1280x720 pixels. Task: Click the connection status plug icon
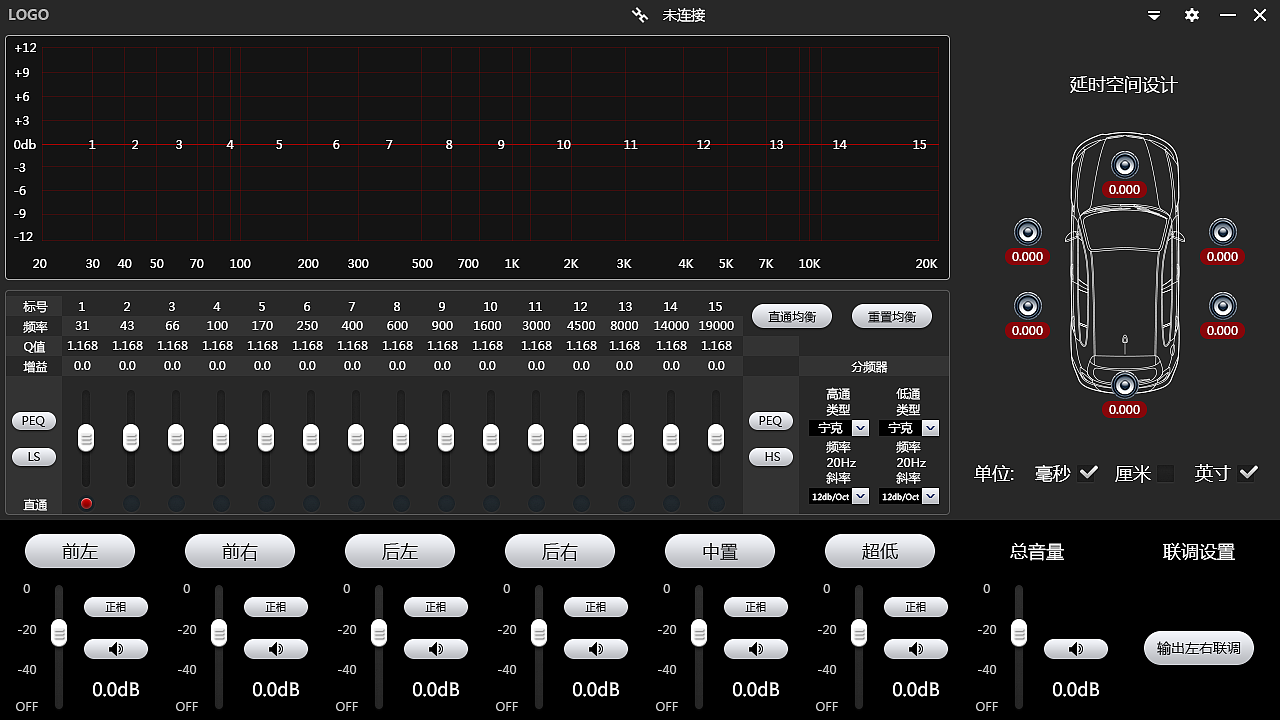pos(640,15)
